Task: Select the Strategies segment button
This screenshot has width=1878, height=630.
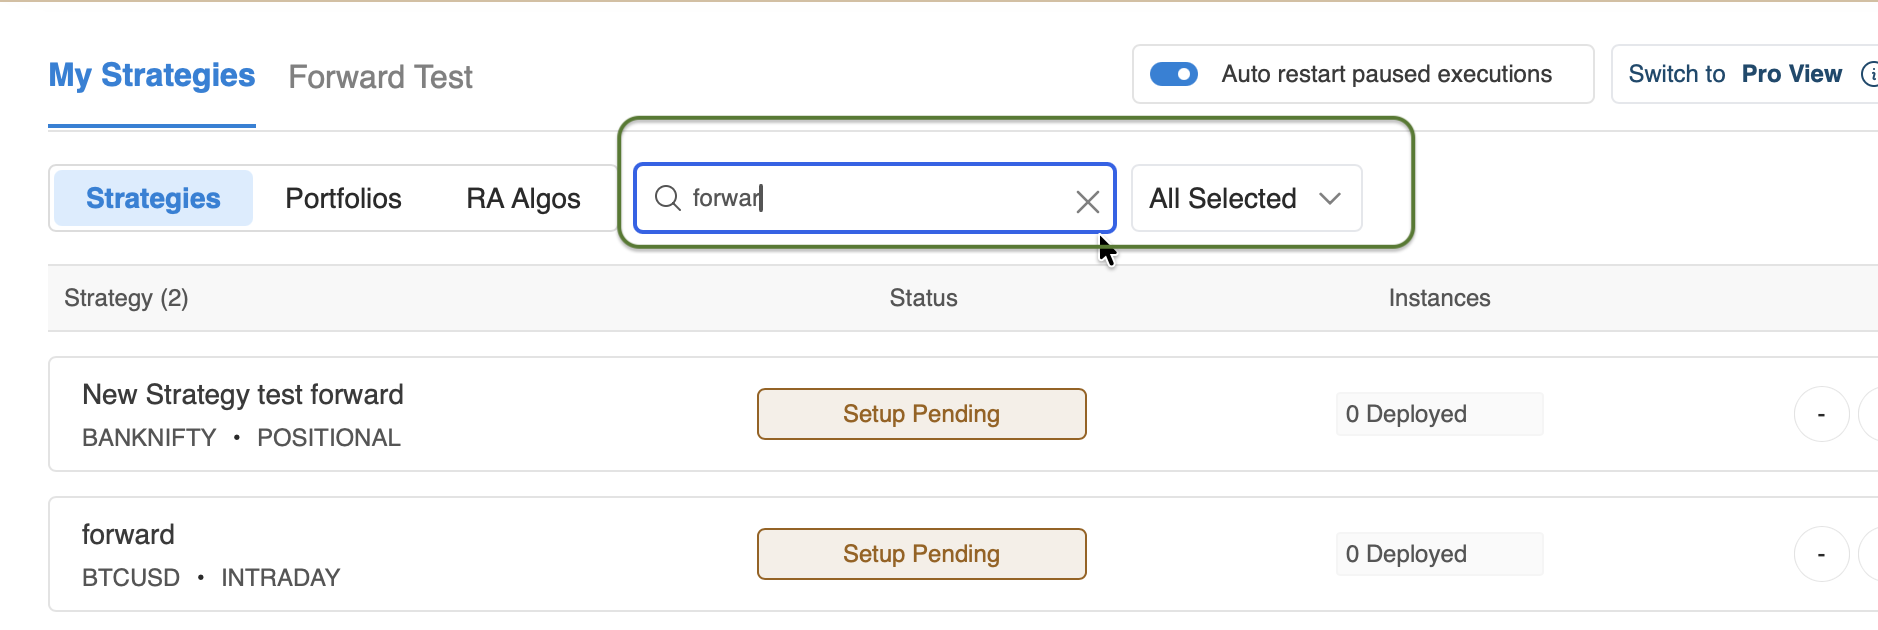Action: [x=153, y=198]
